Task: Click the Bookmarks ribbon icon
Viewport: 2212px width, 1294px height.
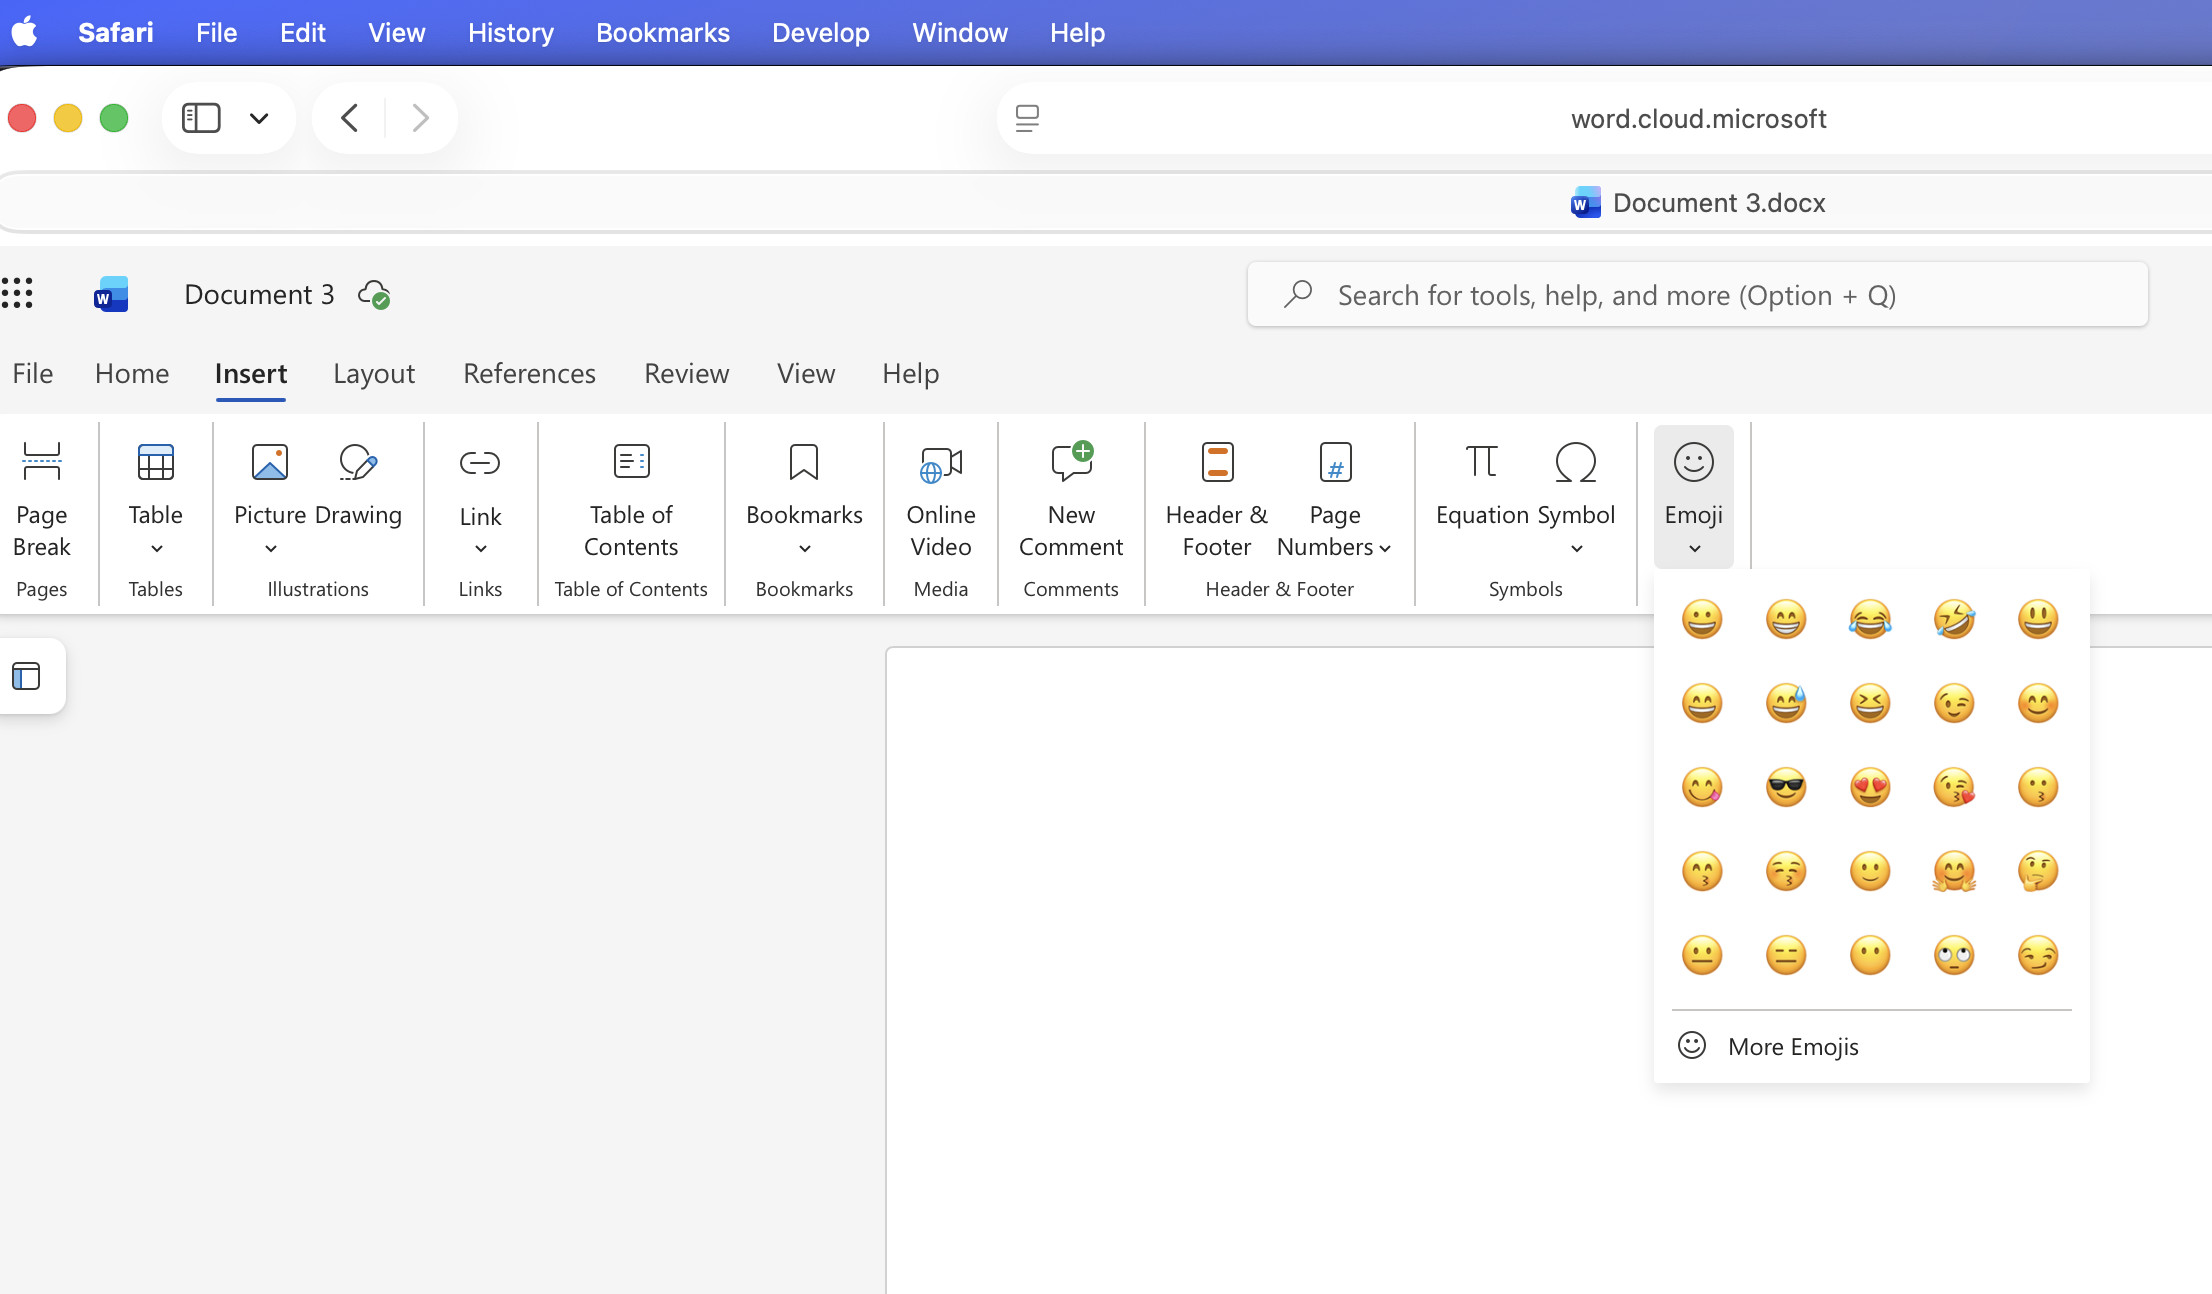Action: (804, 462)
